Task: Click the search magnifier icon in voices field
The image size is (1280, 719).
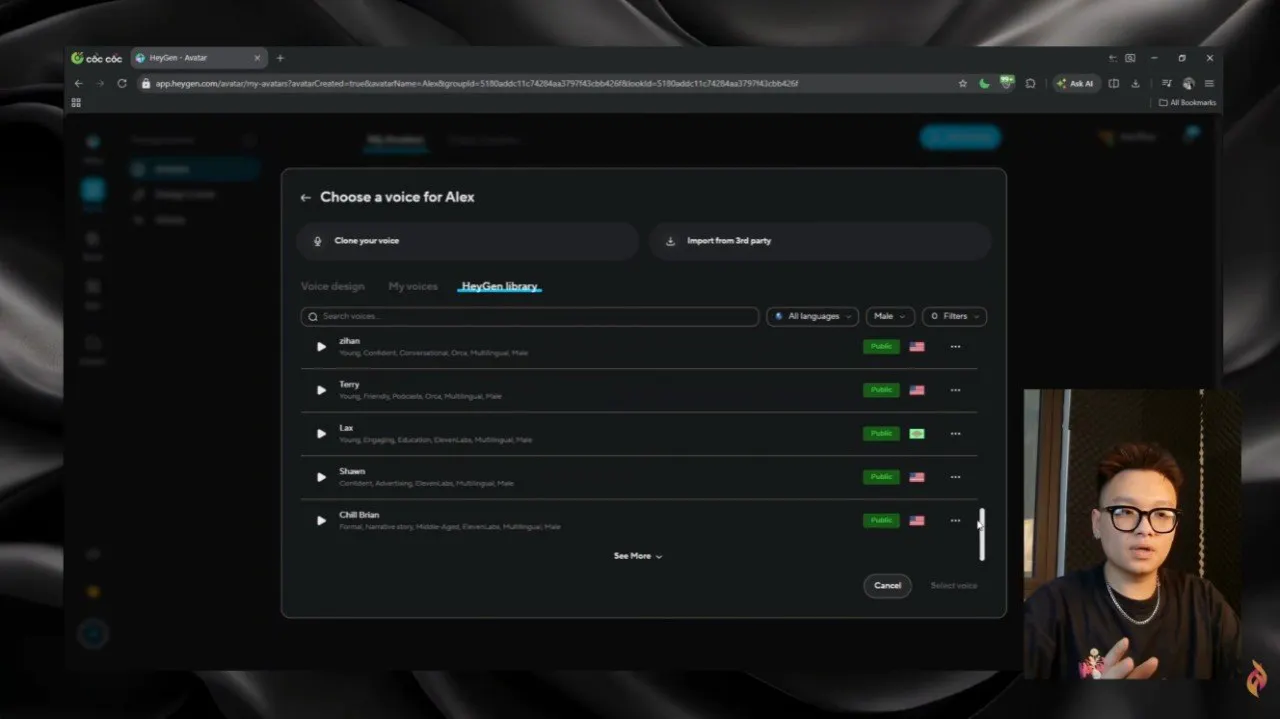Action: pyautogui.click(x=313, y=316)
